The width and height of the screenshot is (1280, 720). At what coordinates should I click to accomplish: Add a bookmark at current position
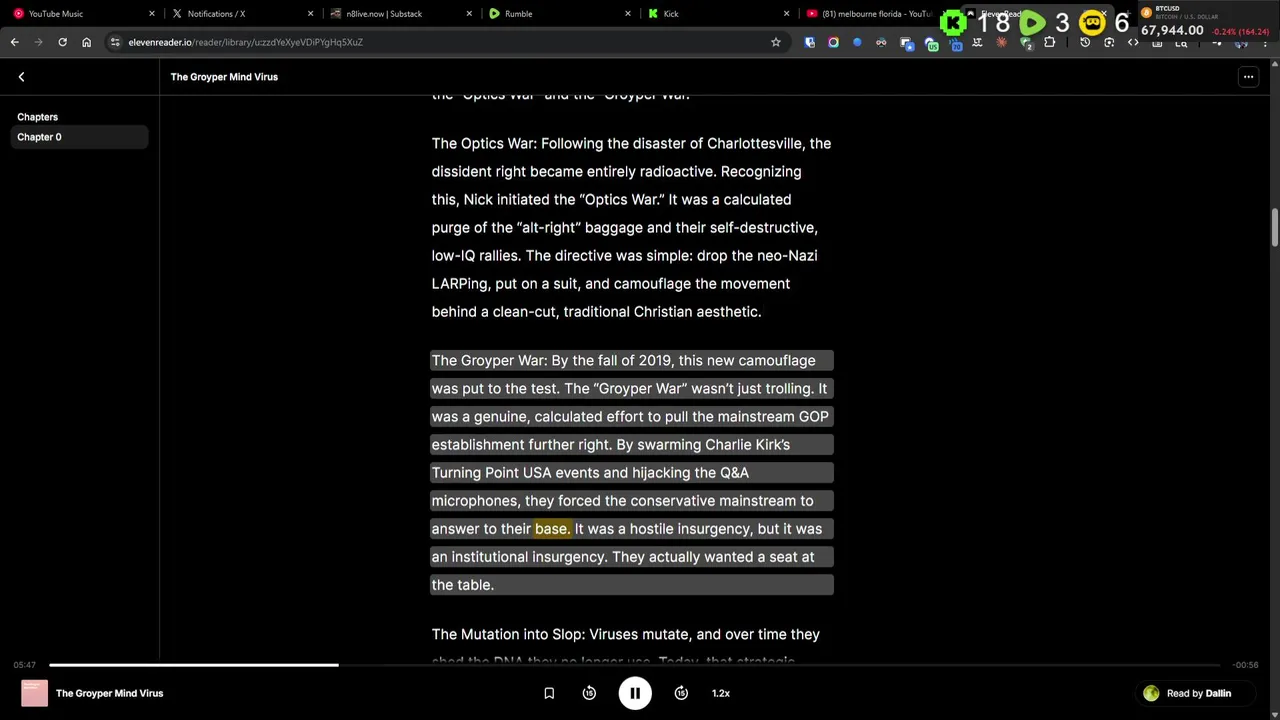tap(549, 693)
